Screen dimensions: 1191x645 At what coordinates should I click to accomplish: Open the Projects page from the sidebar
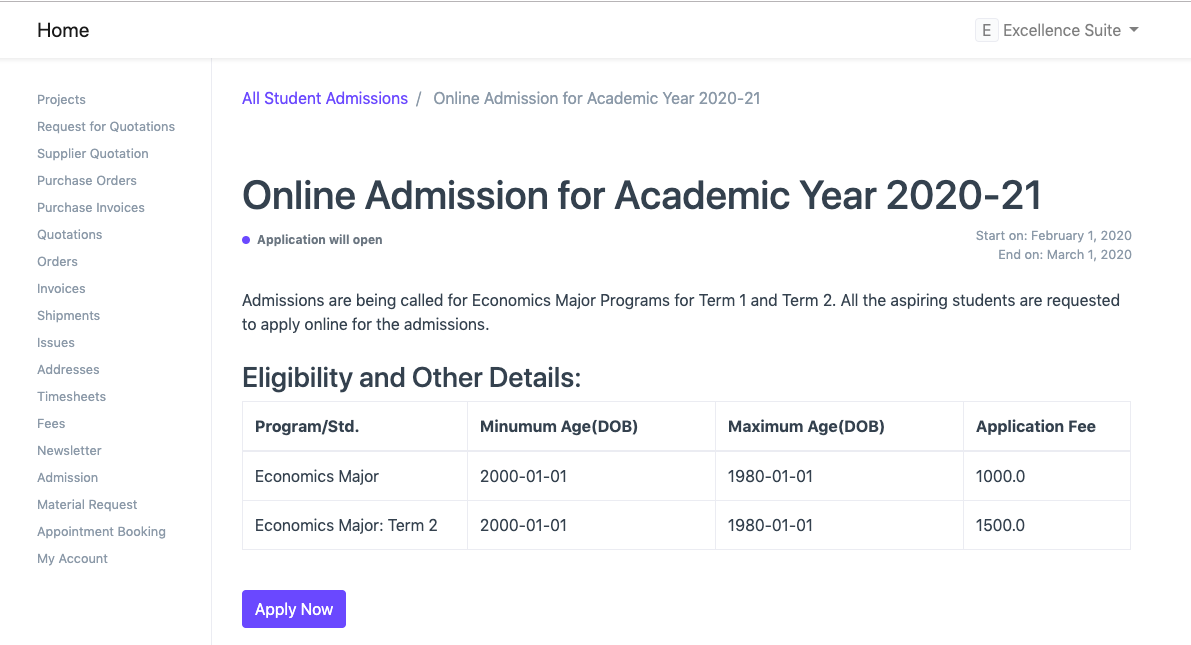pos(61,99)
